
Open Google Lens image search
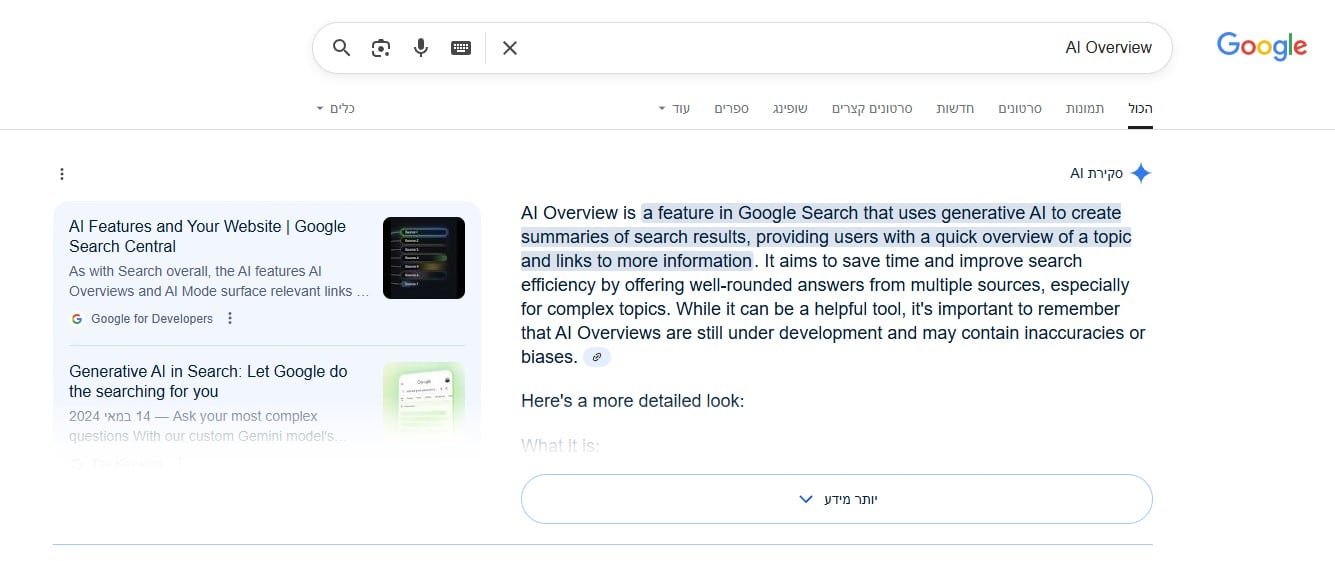381,48
